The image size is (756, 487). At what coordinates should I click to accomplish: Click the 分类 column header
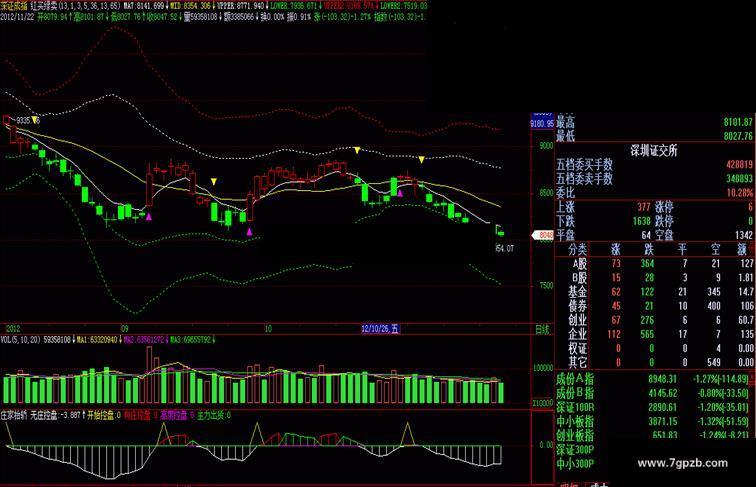tap(577, 249)
